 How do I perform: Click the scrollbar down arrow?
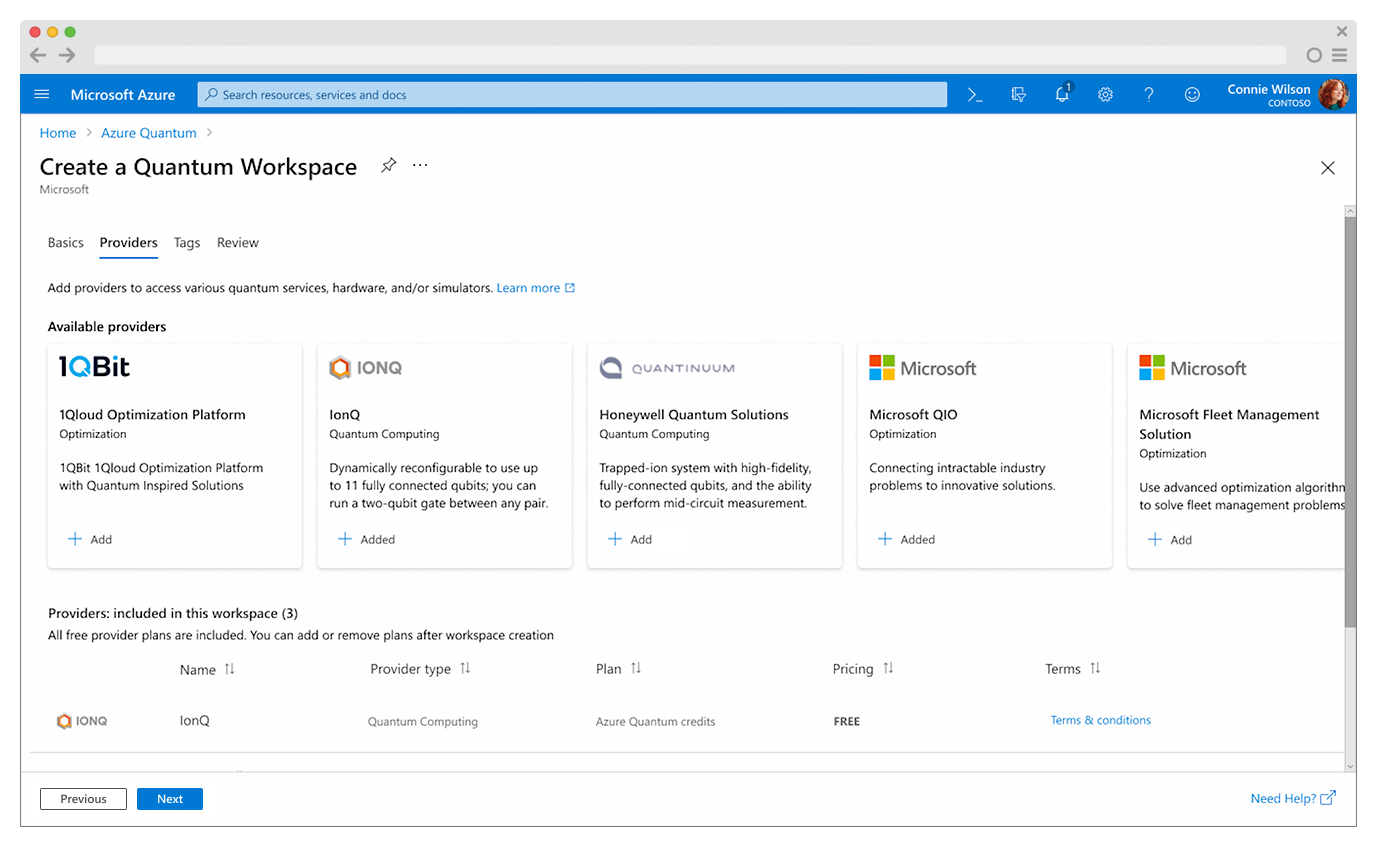pos(1350,765)
